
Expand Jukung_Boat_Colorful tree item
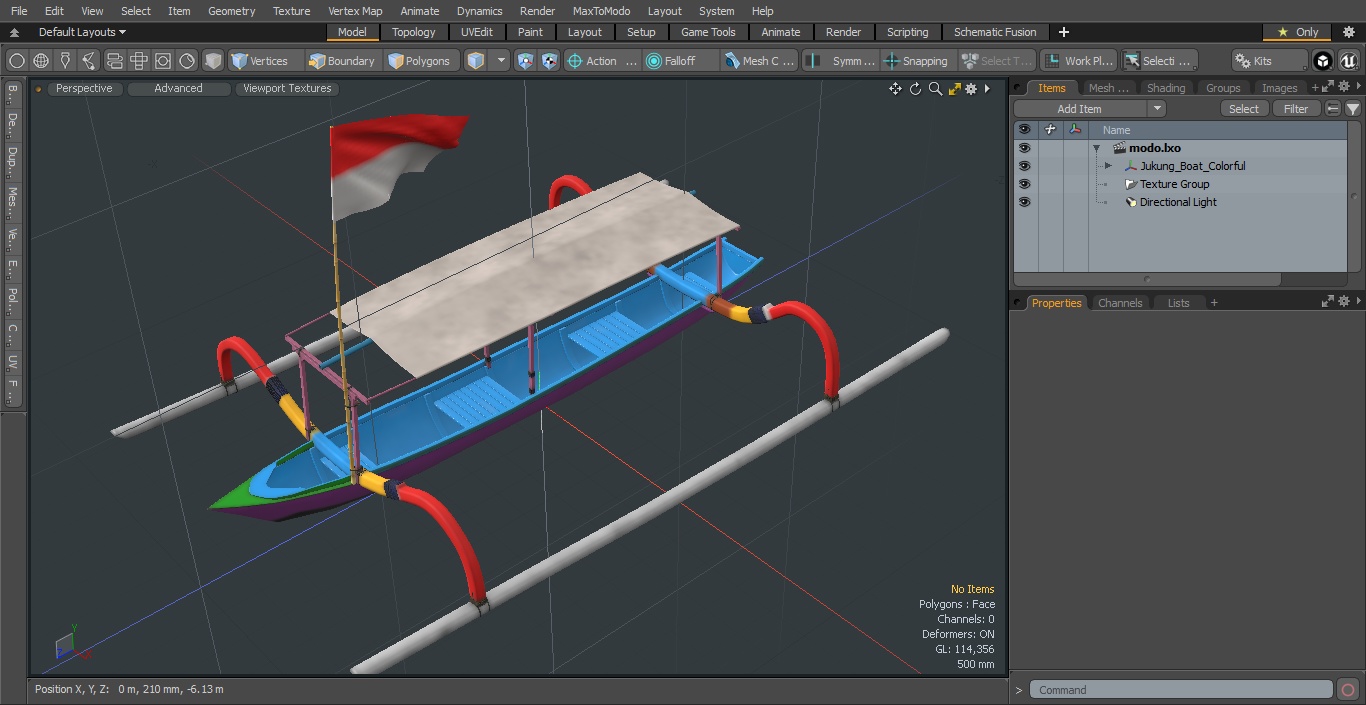click(x=1108, y=166)
